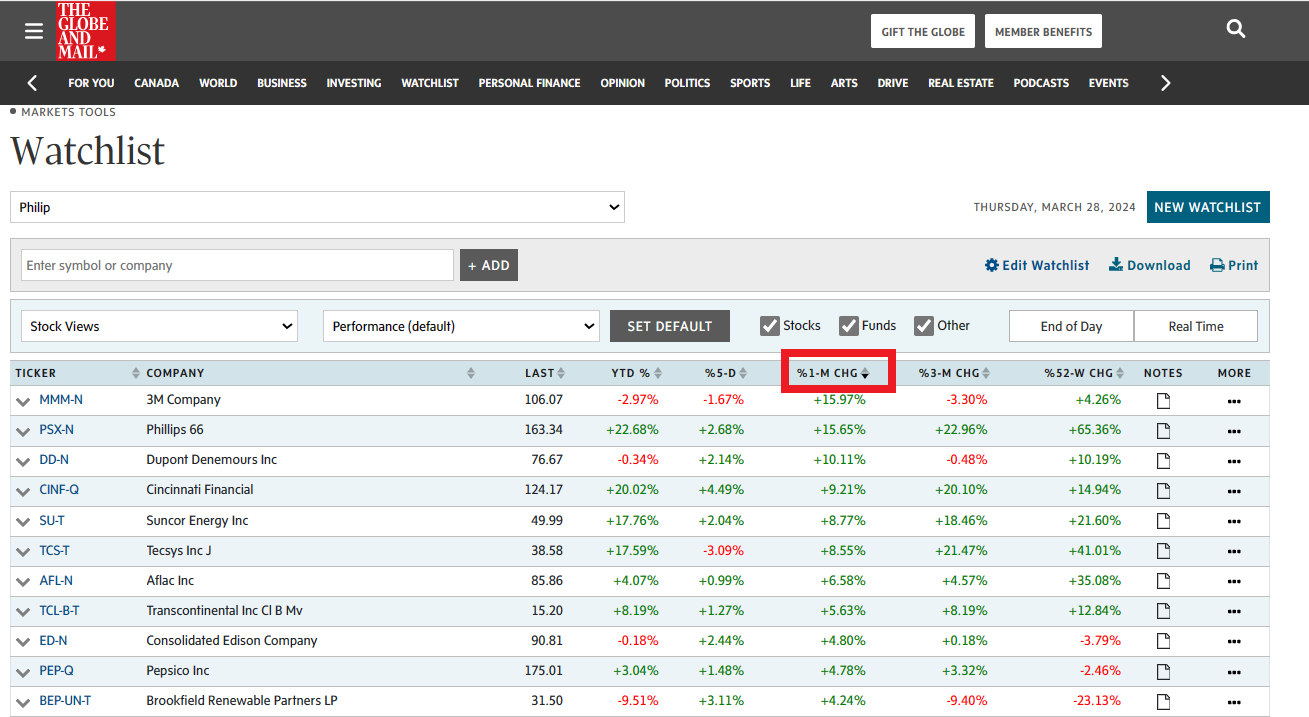Switch to the Real Time tab
The image size is (1309, 717).
(x=1195, y=326)
